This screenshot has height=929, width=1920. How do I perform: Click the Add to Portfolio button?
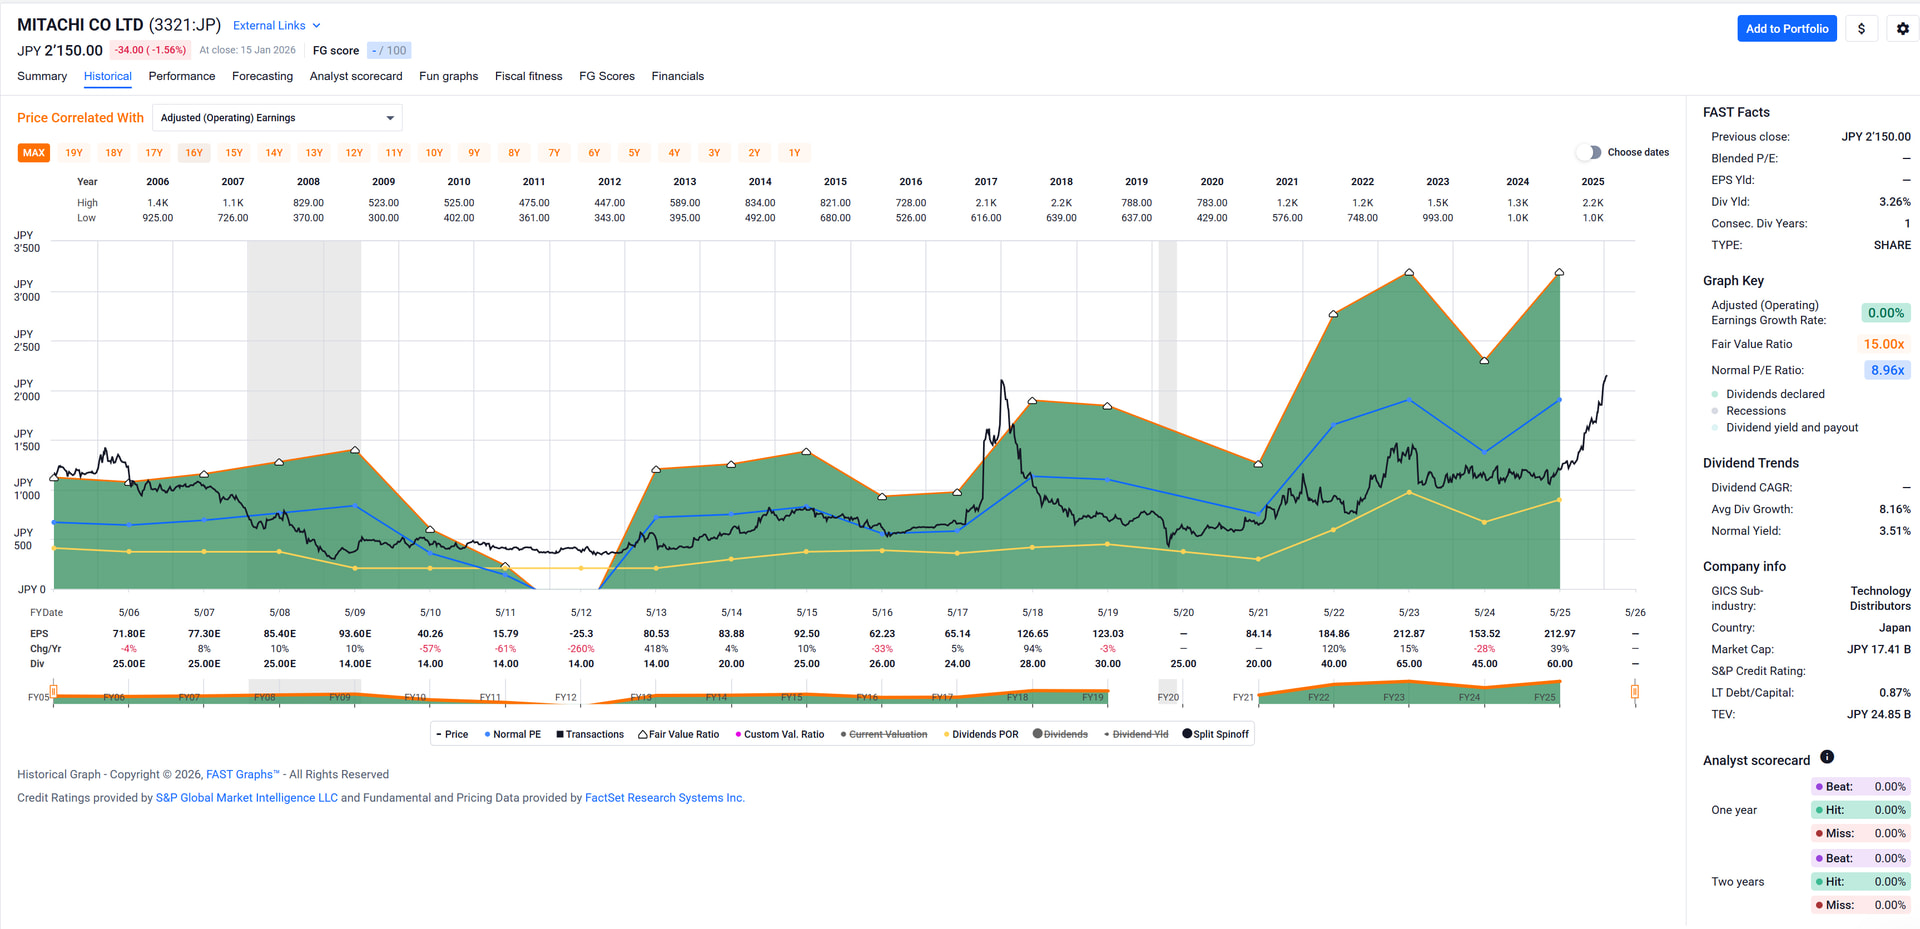pos(1786,29)
